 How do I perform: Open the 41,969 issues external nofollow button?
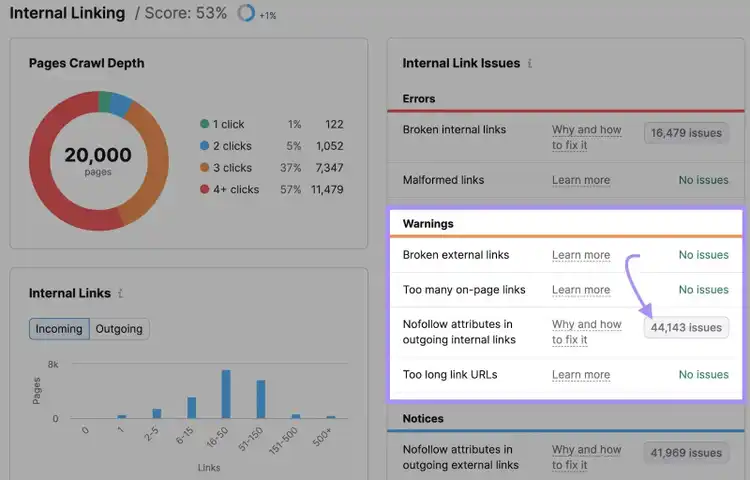click(686, 453)
